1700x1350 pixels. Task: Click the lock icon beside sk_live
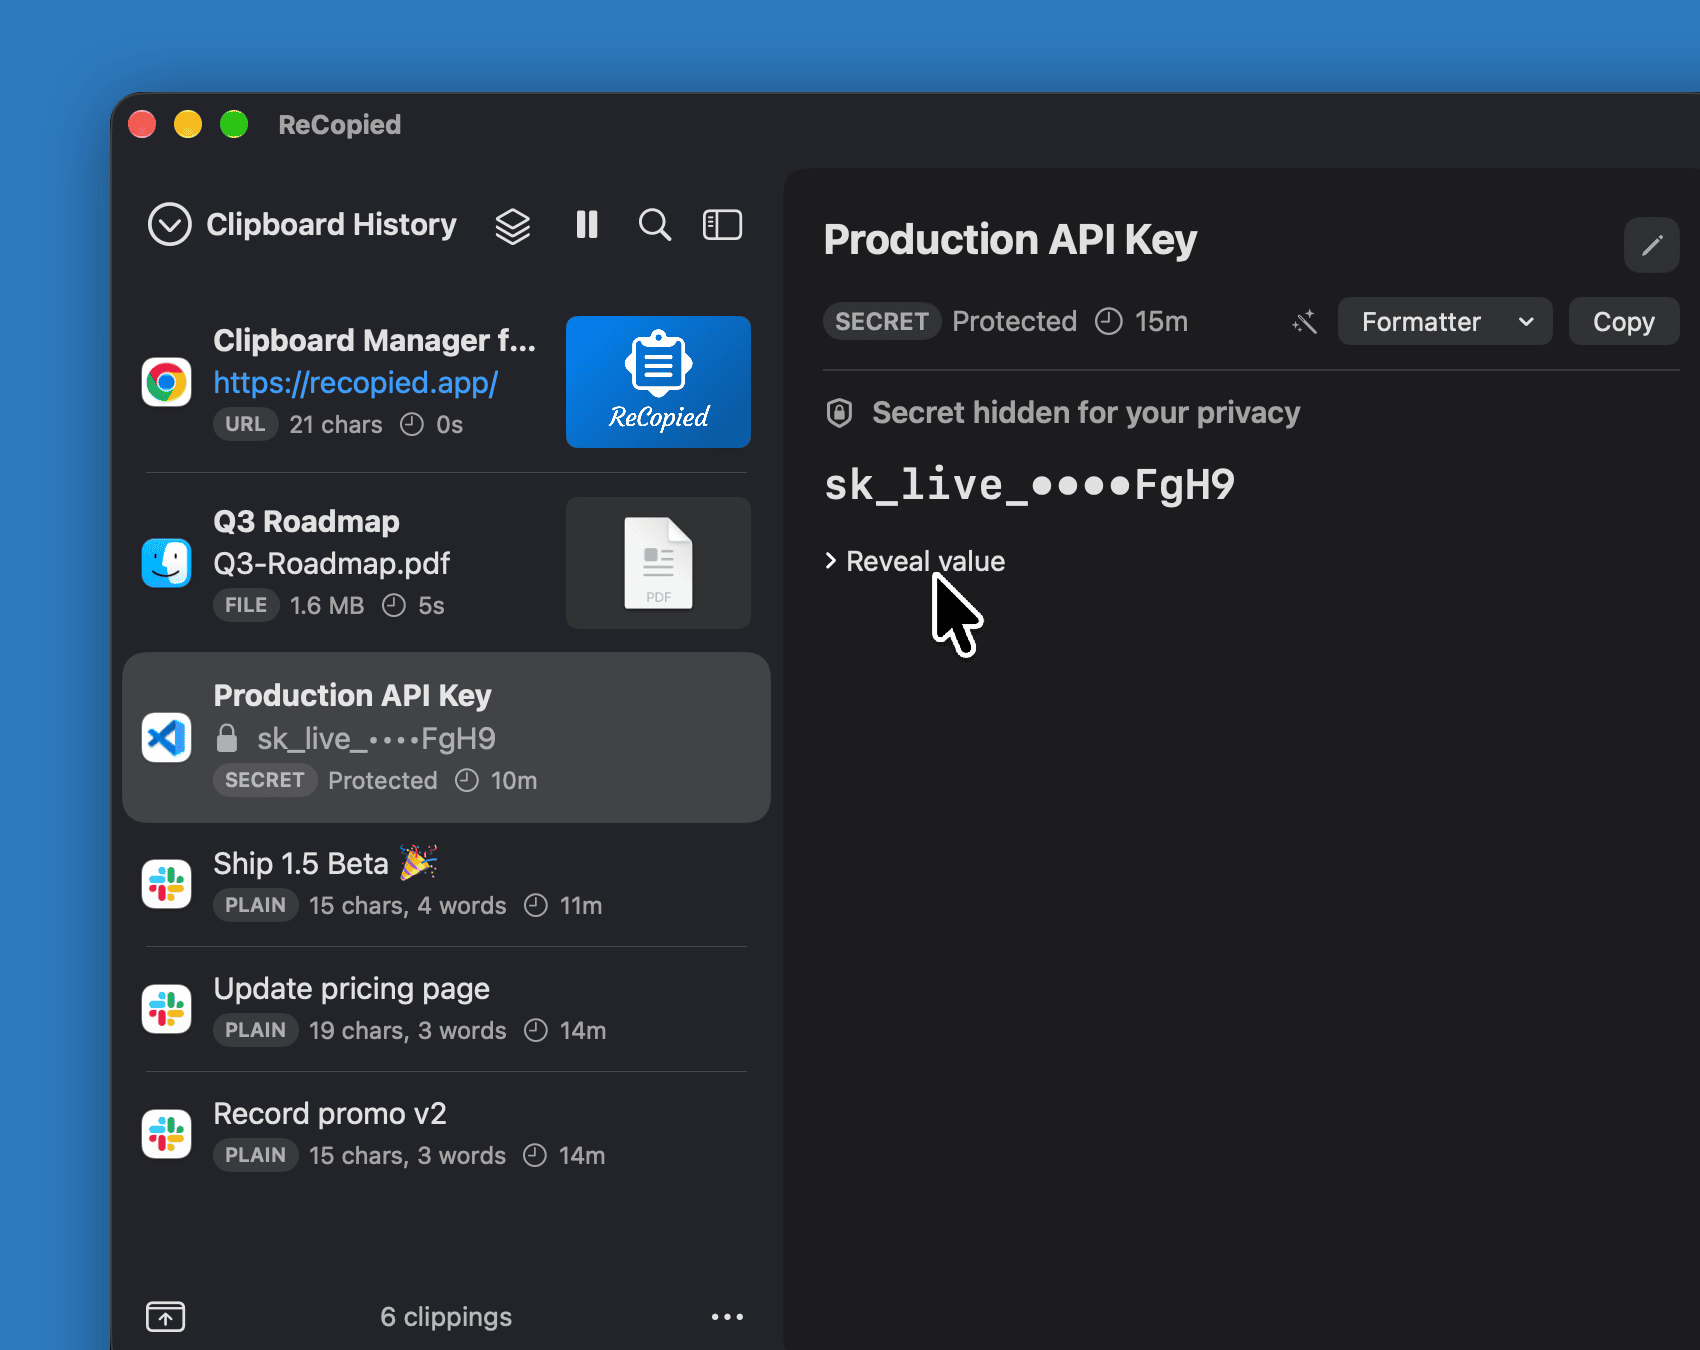pos(227,738)
